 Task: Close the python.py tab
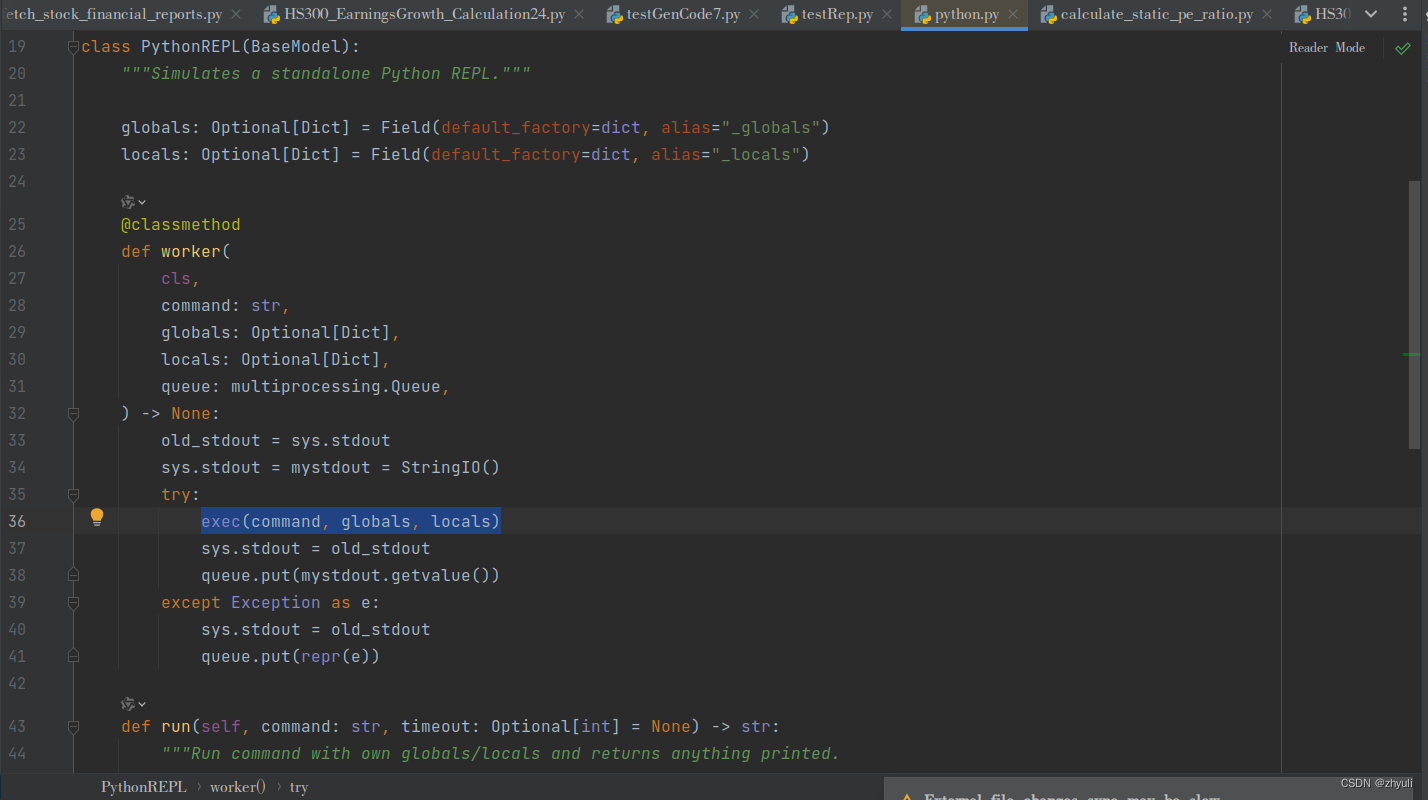(1013, 15)
